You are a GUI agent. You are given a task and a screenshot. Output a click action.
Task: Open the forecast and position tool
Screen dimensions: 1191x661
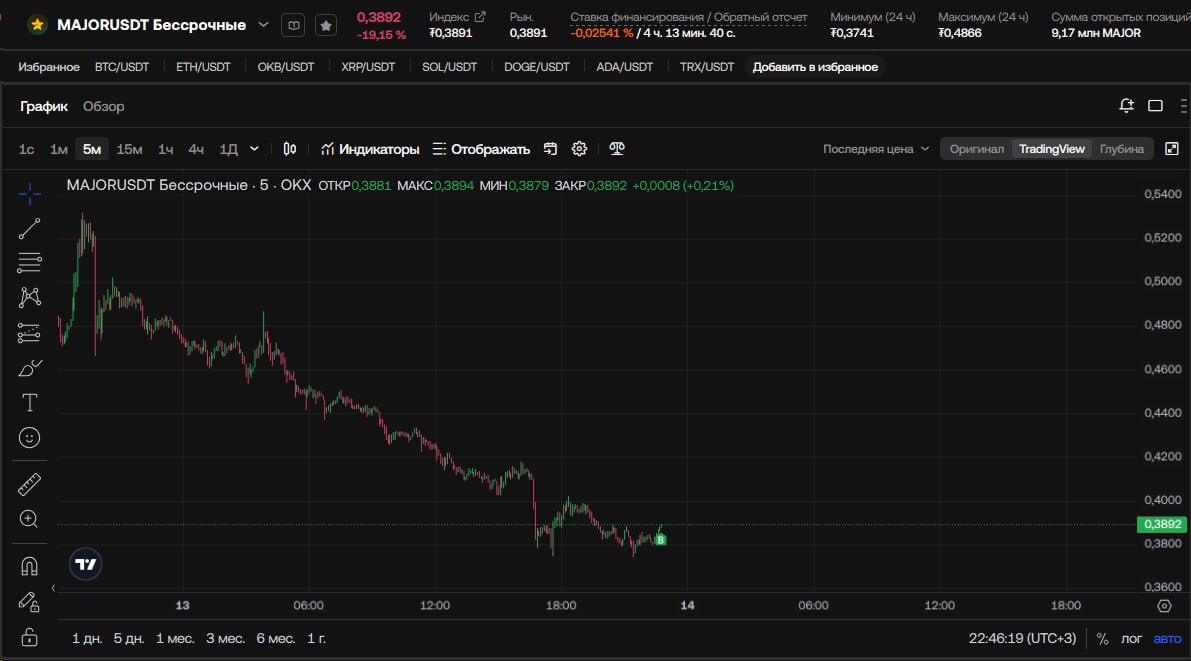tap(30, 333)
